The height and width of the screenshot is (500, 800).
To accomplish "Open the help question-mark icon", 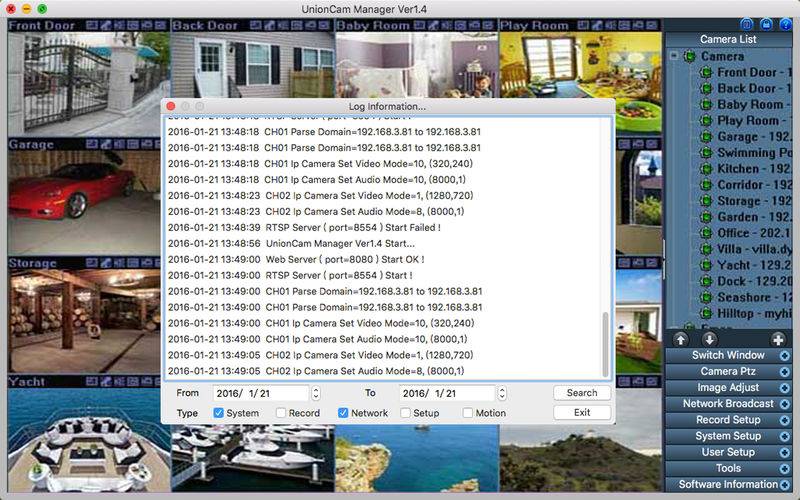I will coord(785,24).
